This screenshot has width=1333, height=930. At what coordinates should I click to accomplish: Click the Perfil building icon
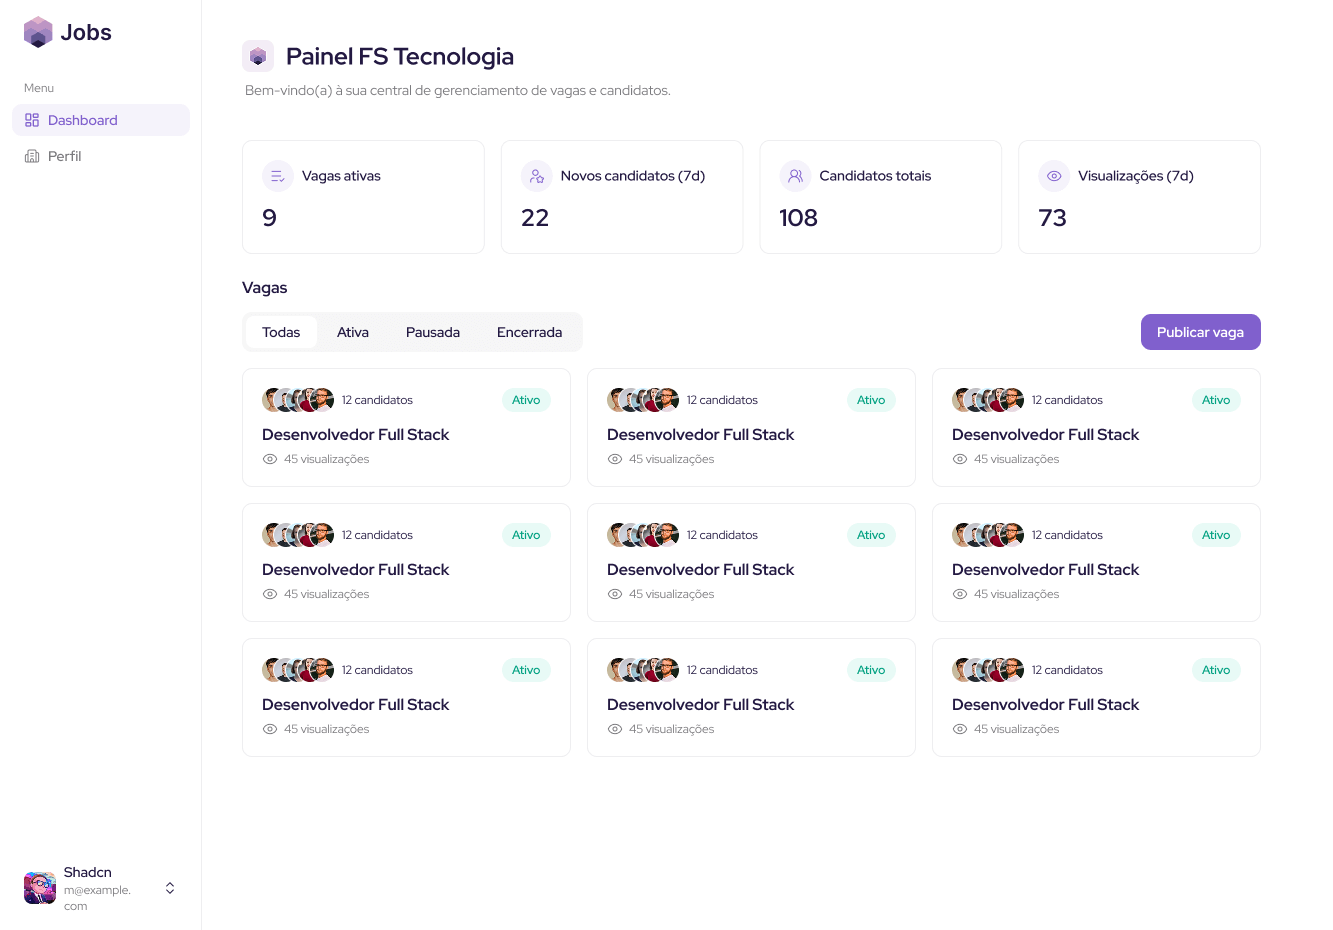32,156
